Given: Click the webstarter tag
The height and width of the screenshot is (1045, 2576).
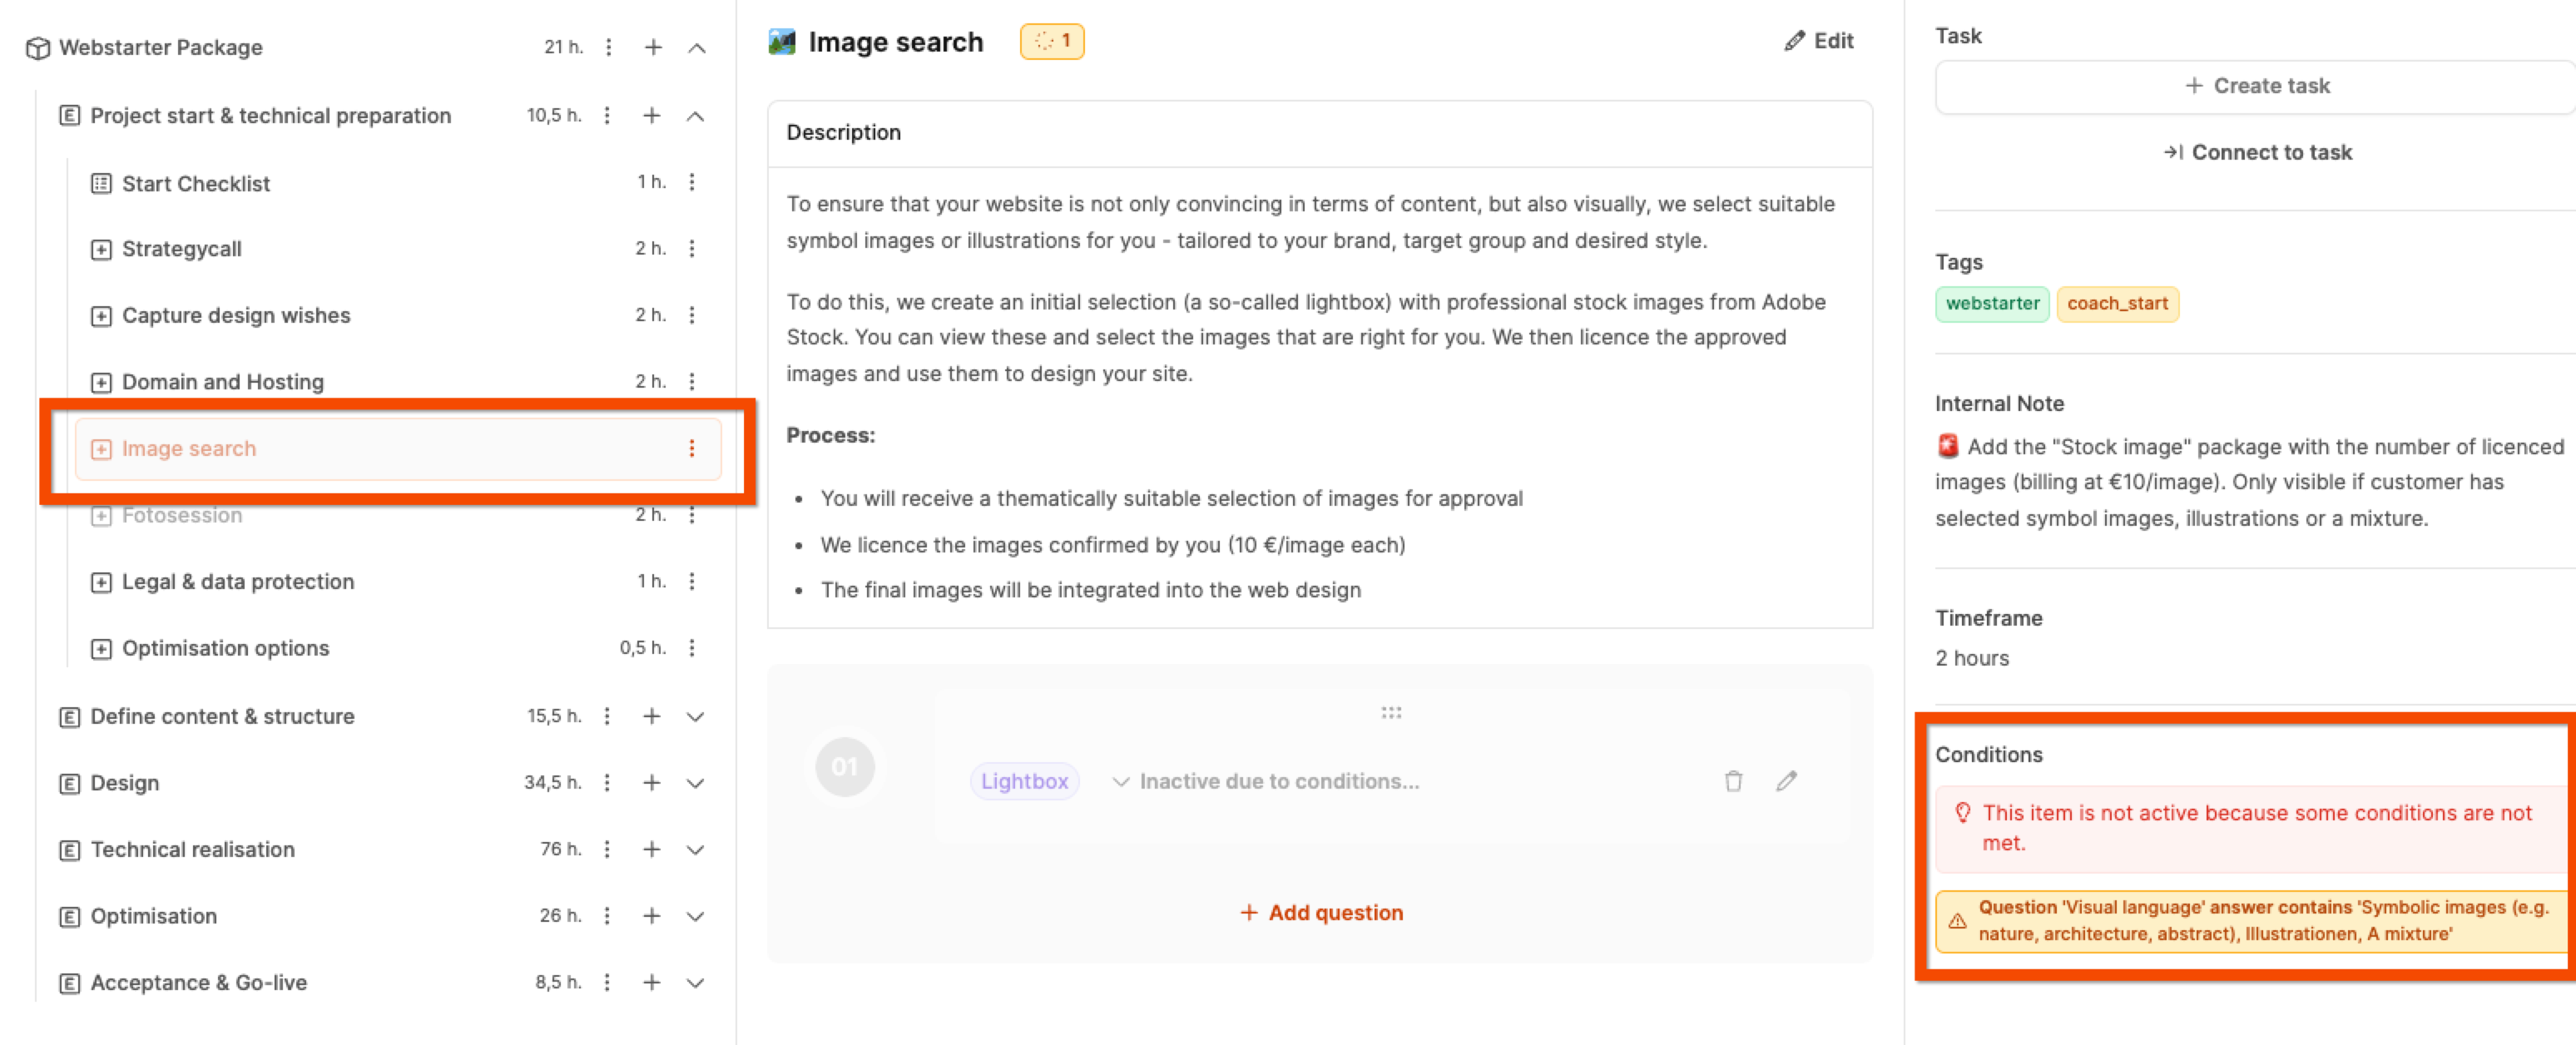Looking at the screenshot, I should pos(1991,303).
